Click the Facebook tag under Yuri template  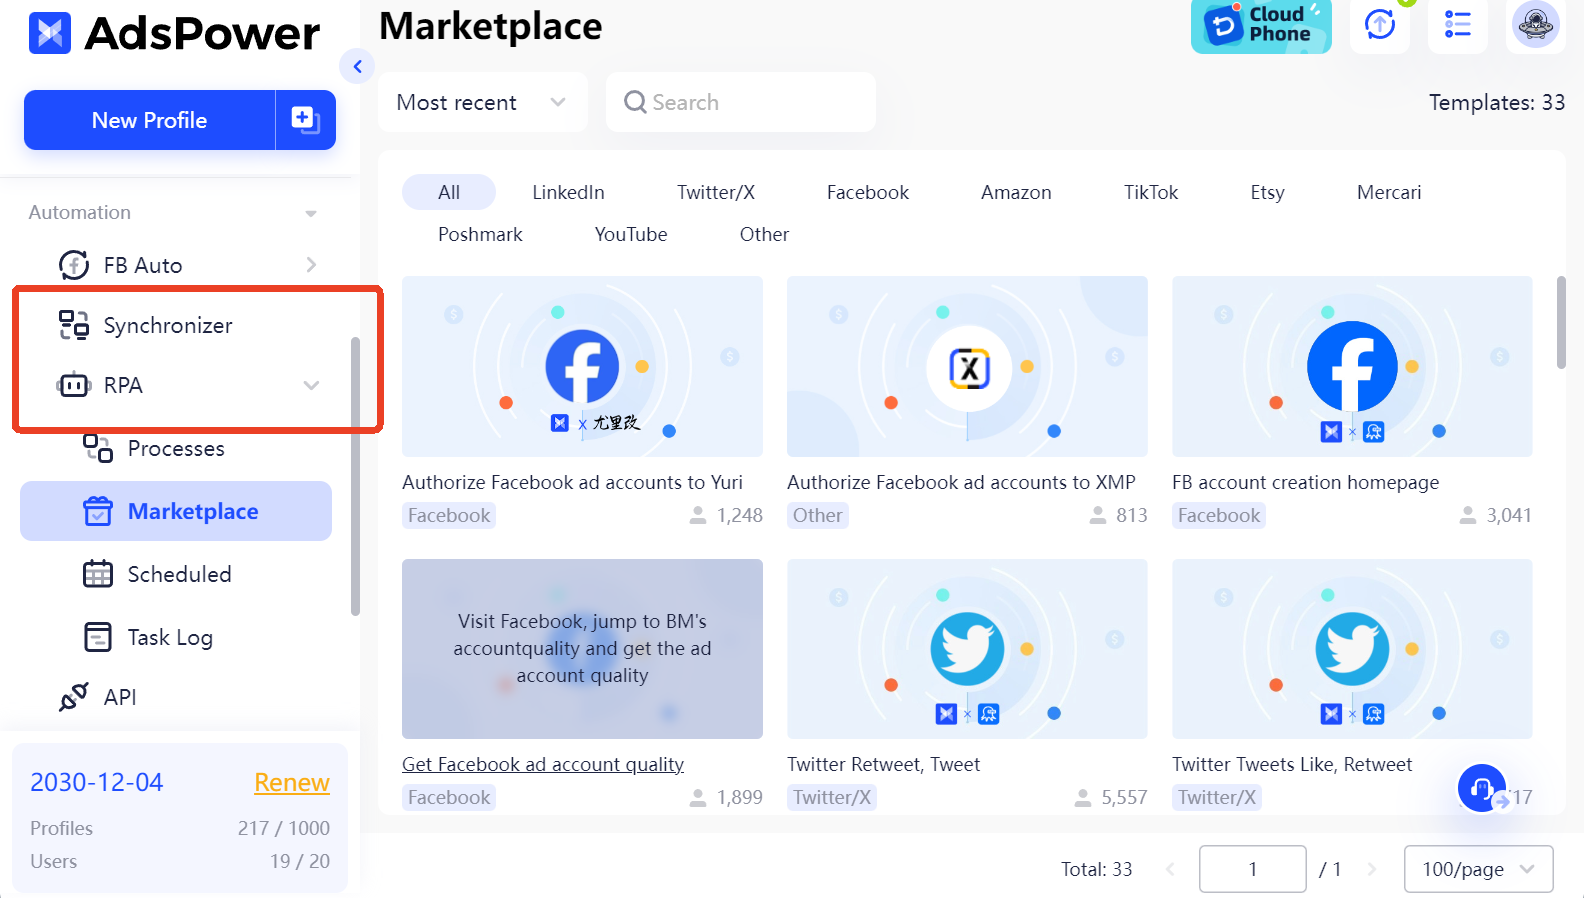point(449,515)
